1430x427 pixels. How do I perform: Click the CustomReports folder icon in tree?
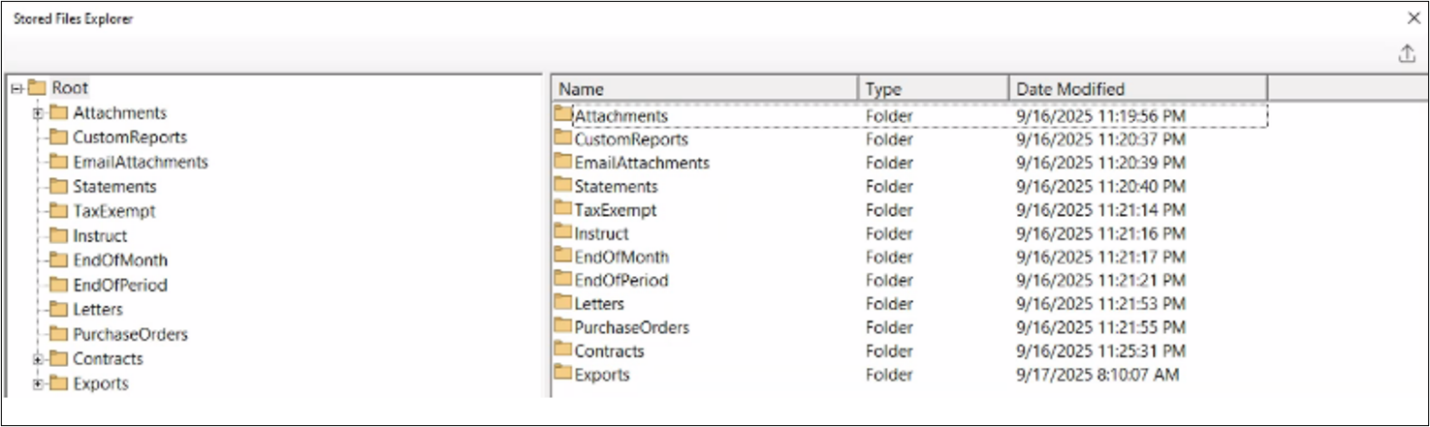(58, 137)
